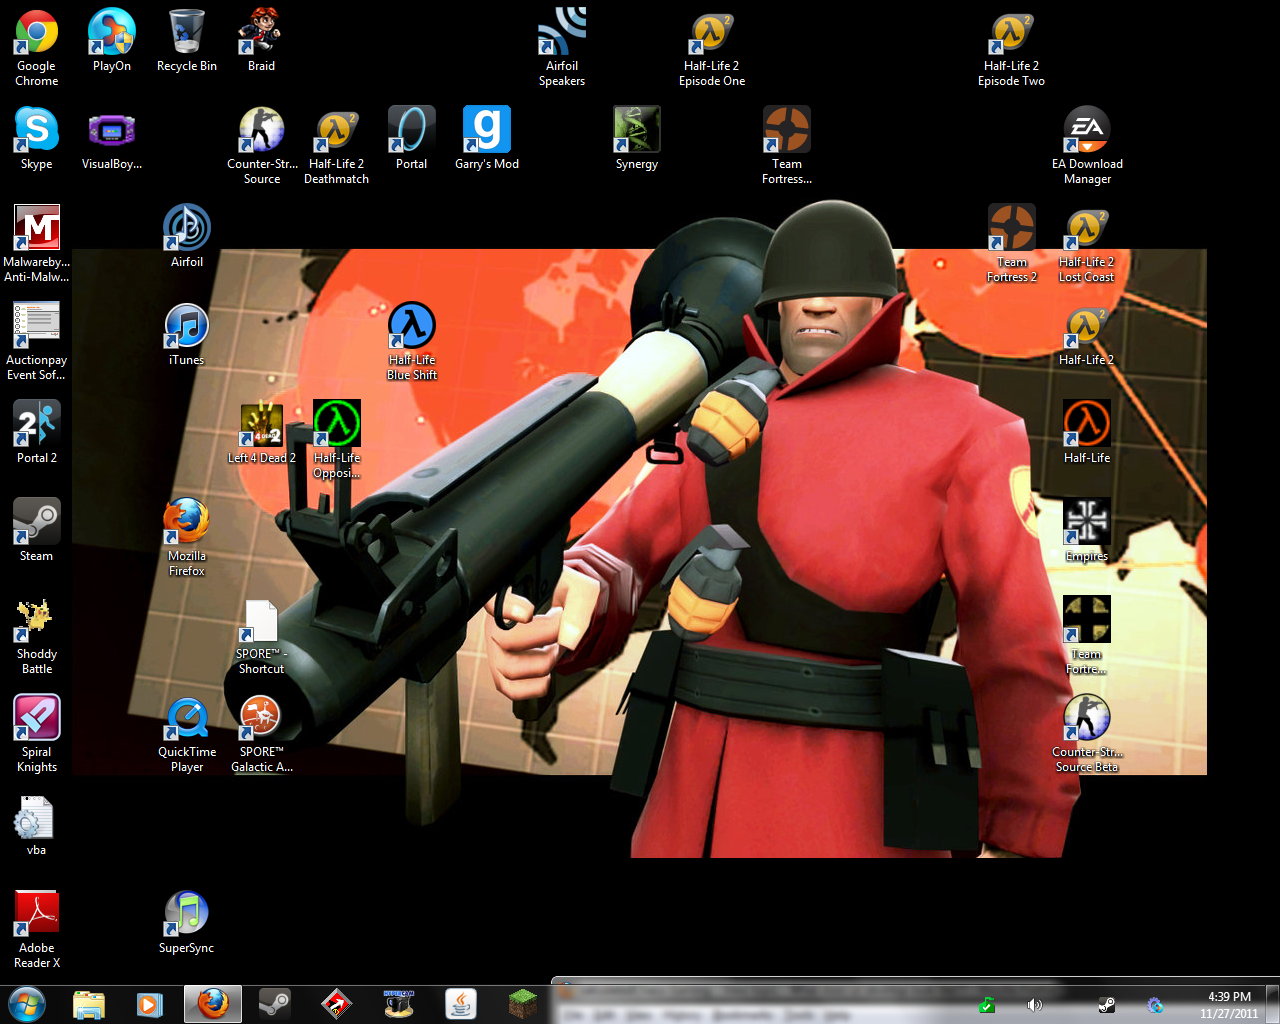Screen dimensions: 1280x1024
Task: Launch Portal 2 from the desktop
Action: (x=37, y=424)
